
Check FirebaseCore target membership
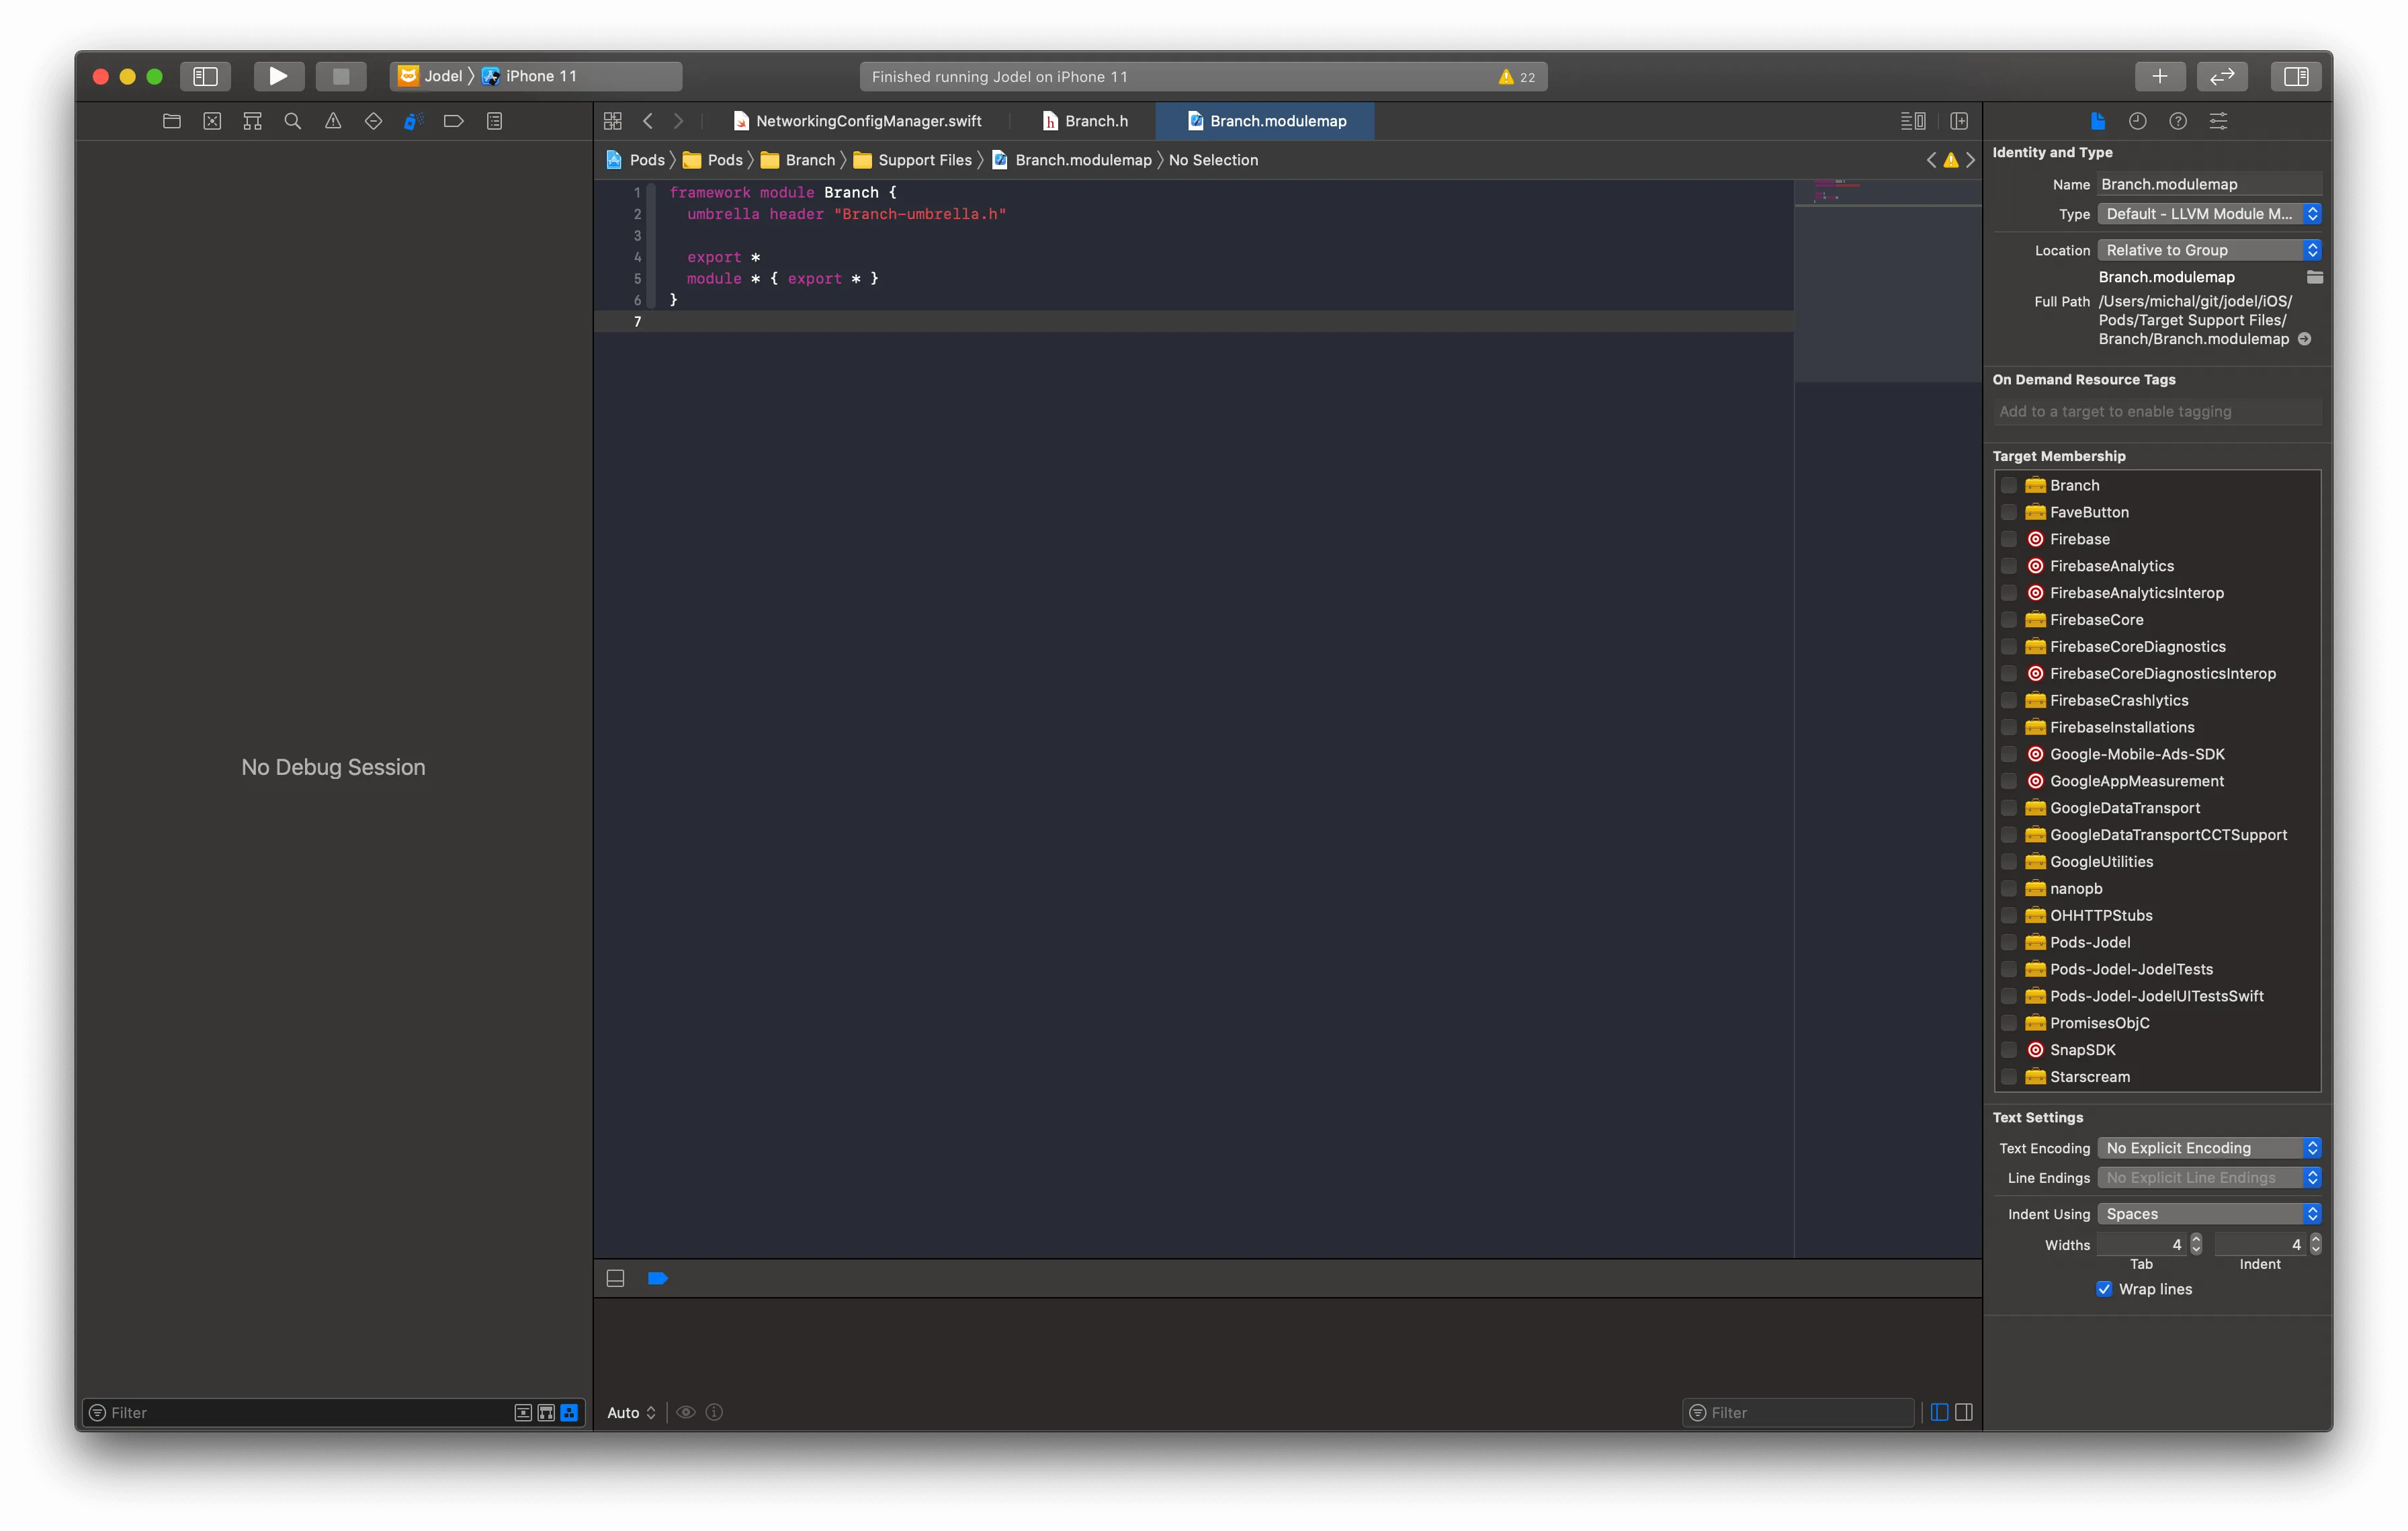point(2008,620)
